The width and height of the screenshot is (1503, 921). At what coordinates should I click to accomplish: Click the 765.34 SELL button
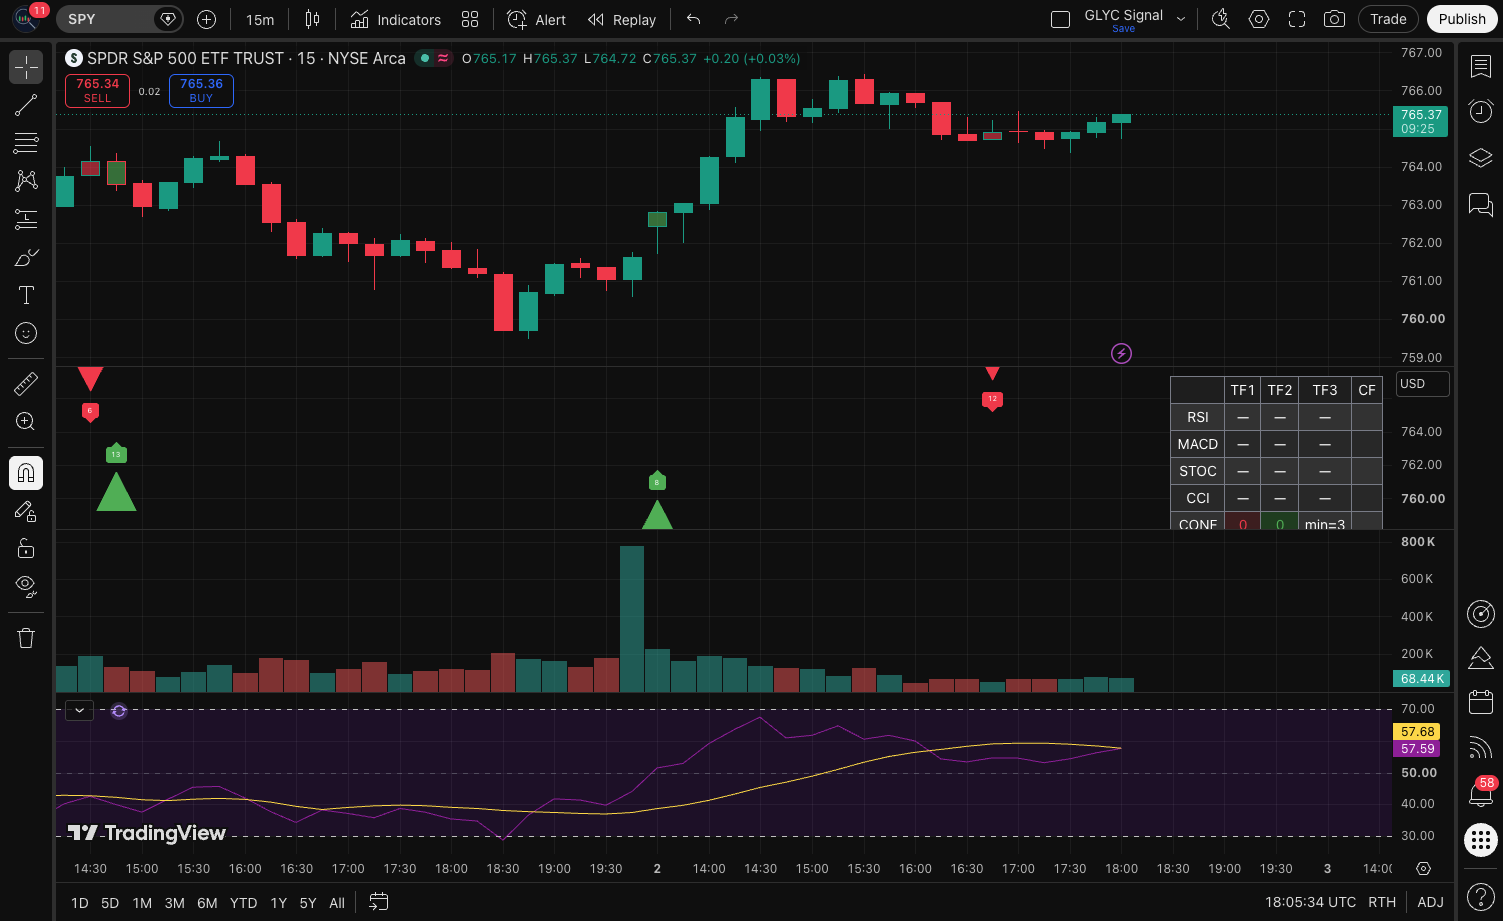coord(97,91)
